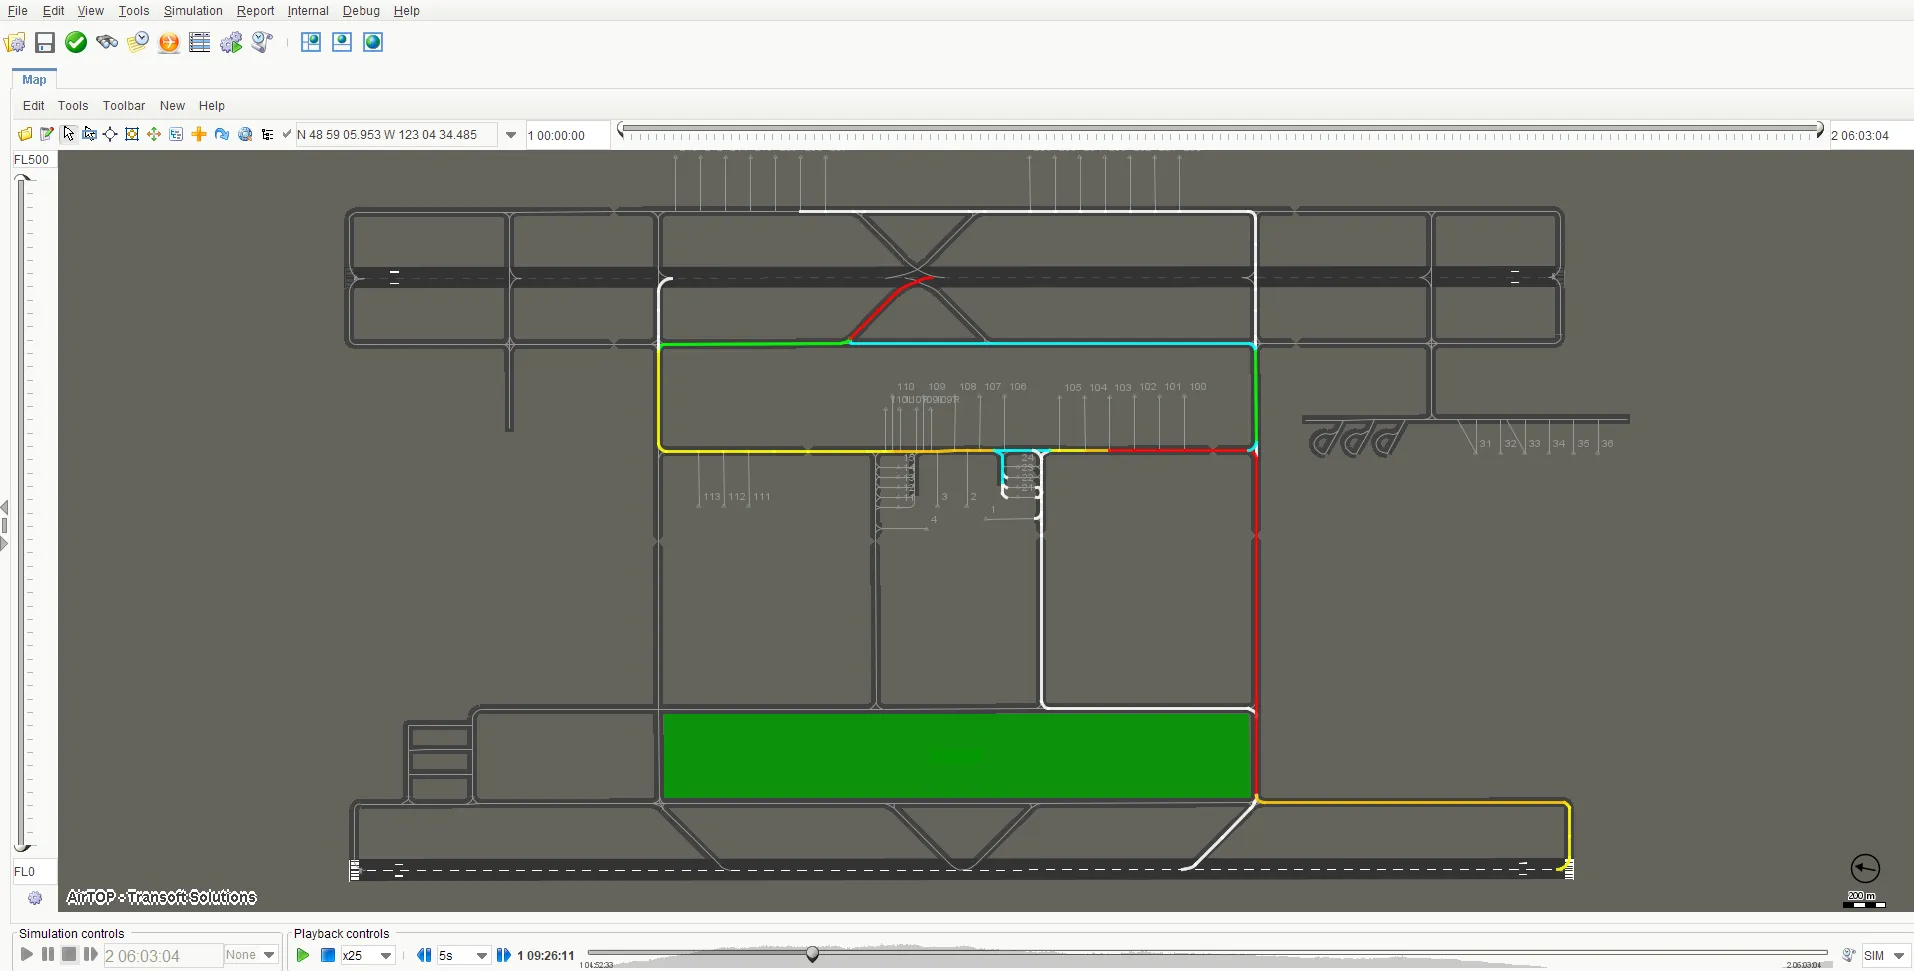Click the flight level altitude slider
The image size is (1914, 971).
[x=23, y=513]
